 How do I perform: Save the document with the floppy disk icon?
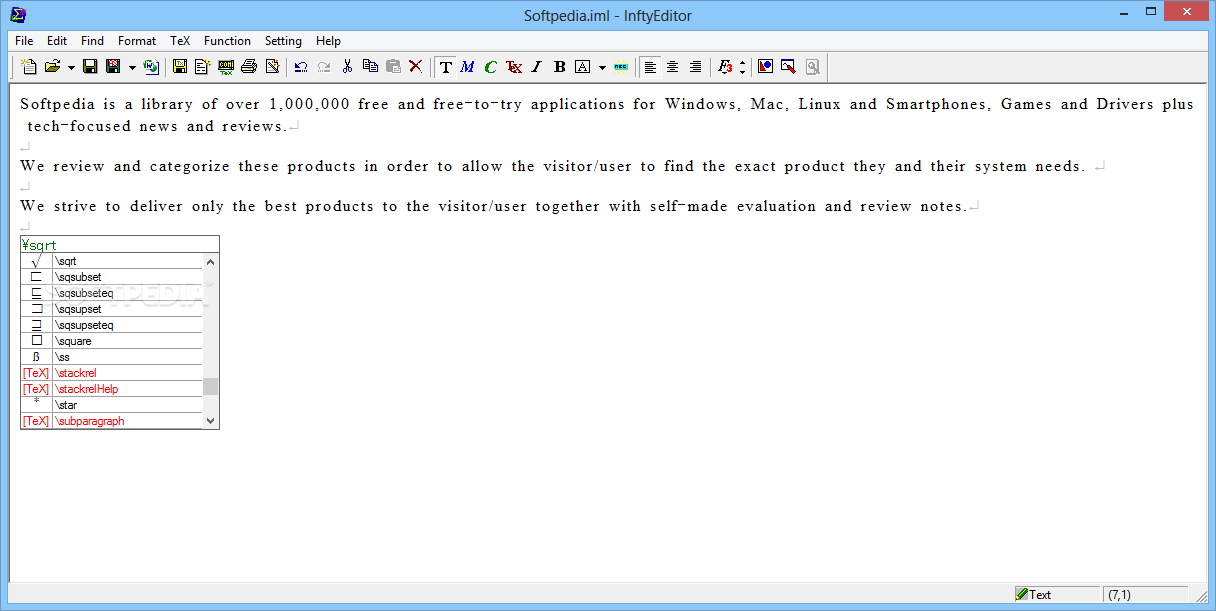[90, 67]
